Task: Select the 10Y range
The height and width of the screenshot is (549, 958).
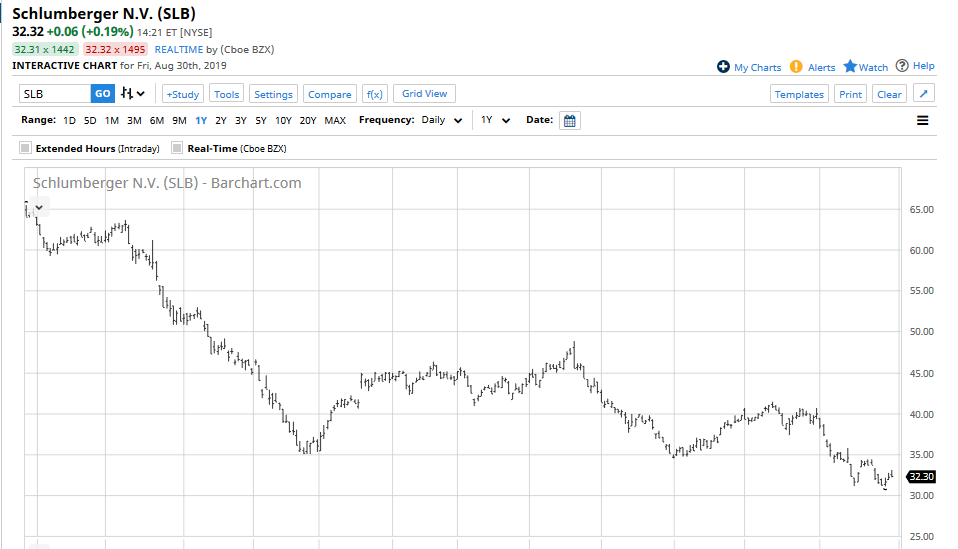Action: click(x=283, y=120)
